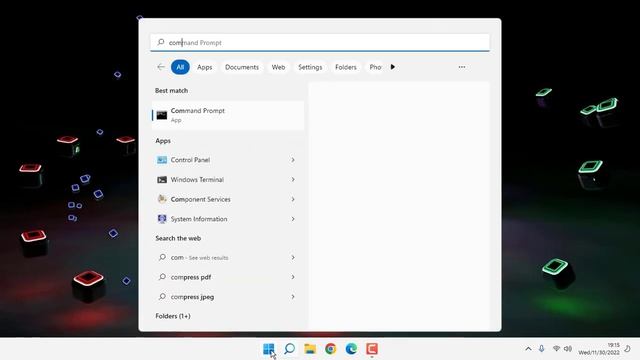640x360 pixels.
Task: Click the Component Services app icon
Action: click(x=162, y=199)
